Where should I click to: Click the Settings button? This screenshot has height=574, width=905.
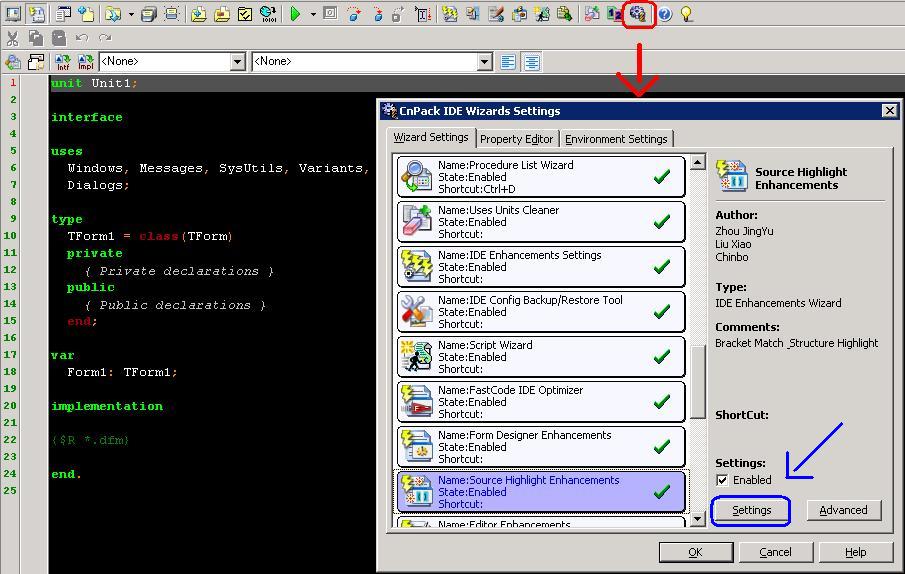point(751,510)
